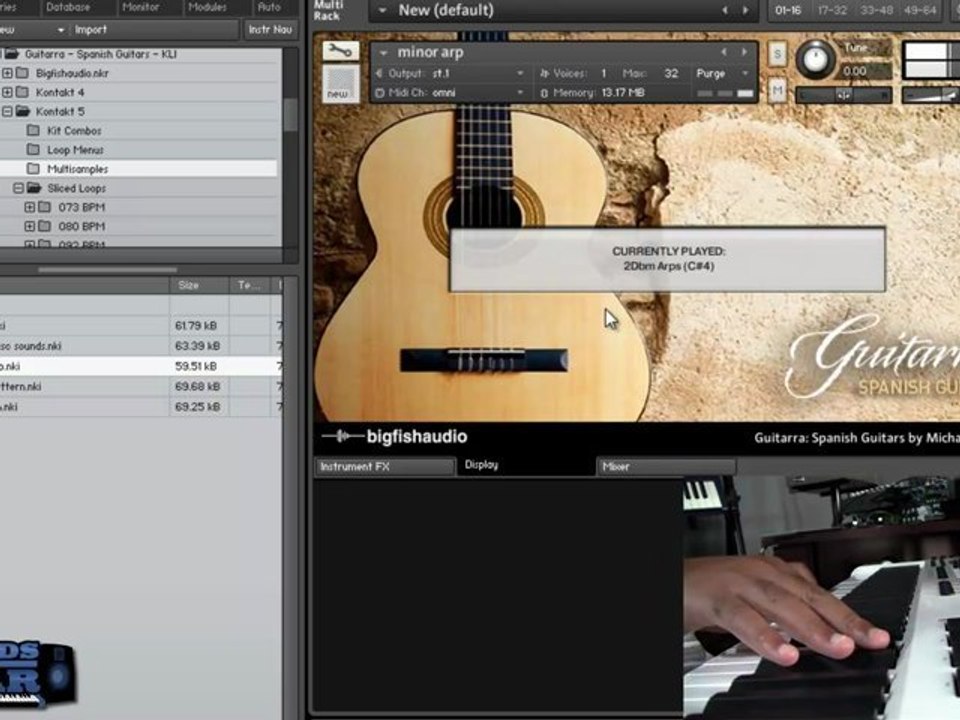Click the Multi Rack label

pos(328,10)
